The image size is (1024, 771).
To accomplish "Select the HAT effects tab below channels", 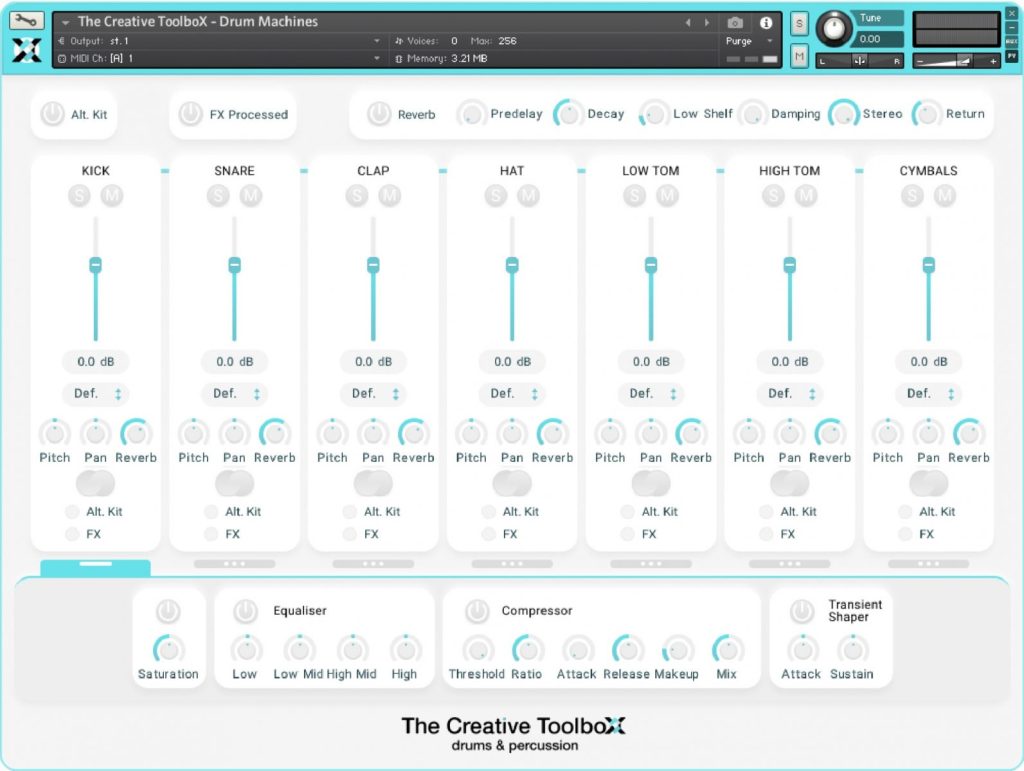I will point(512,563).
